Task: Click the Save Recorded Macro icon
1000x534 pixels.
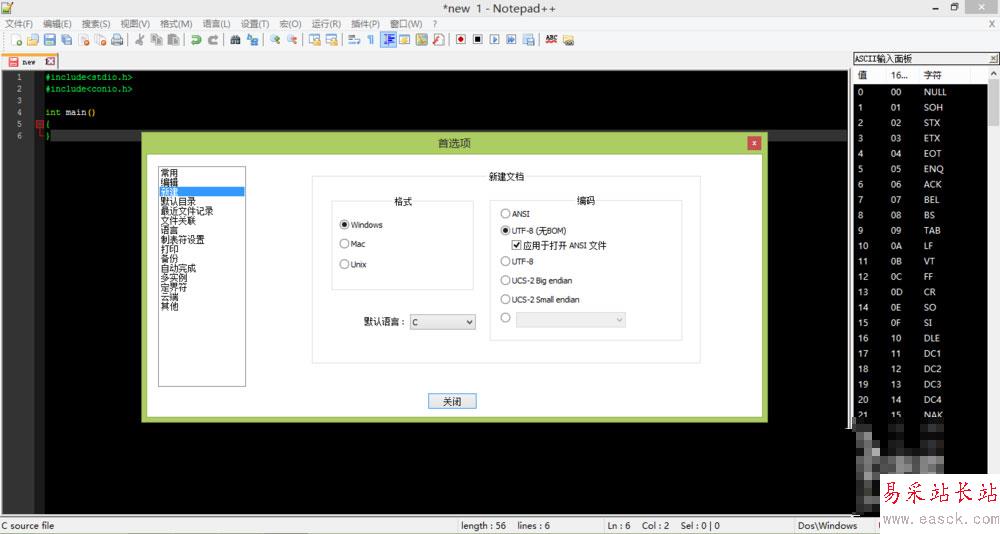Action: [529, 40]
